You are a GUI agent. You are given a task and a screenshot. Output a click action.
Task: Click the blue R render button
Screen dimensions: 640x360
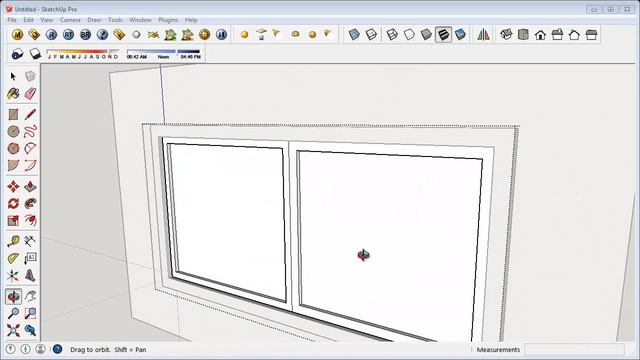pos(51,35)
